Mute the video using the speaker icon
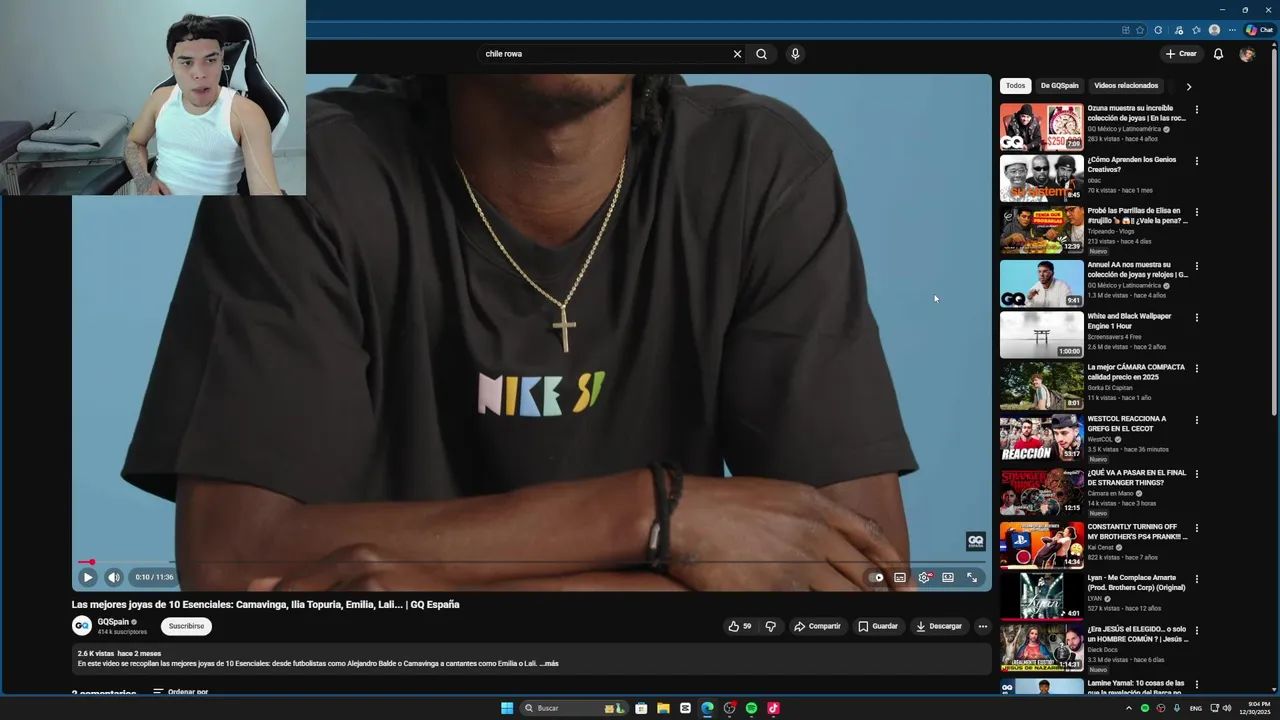 pos(114,577)
